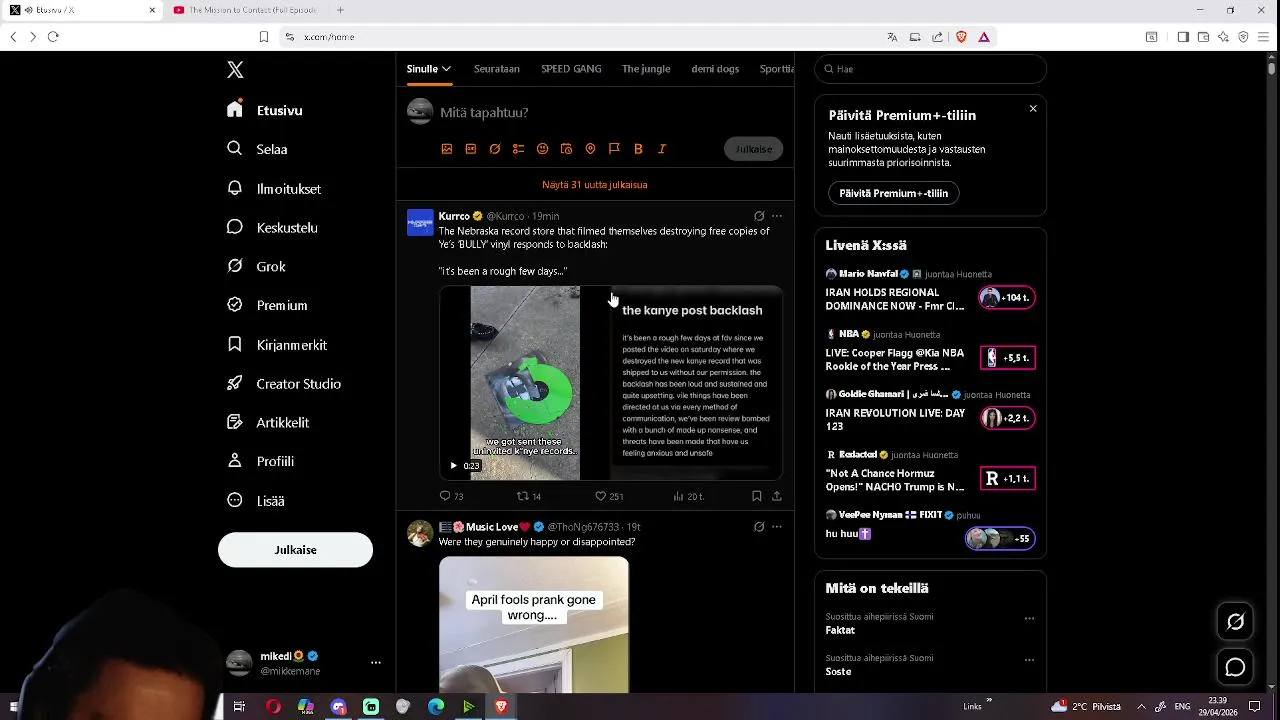Screen dimensions: 1280x720
Task: Add location tag to post
Action: (x=590, y=149)
